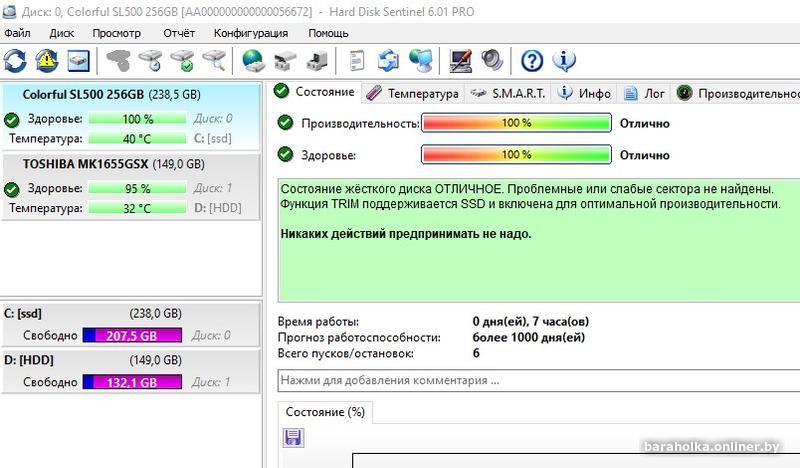Open the Просмотр menu

(116, 33)
